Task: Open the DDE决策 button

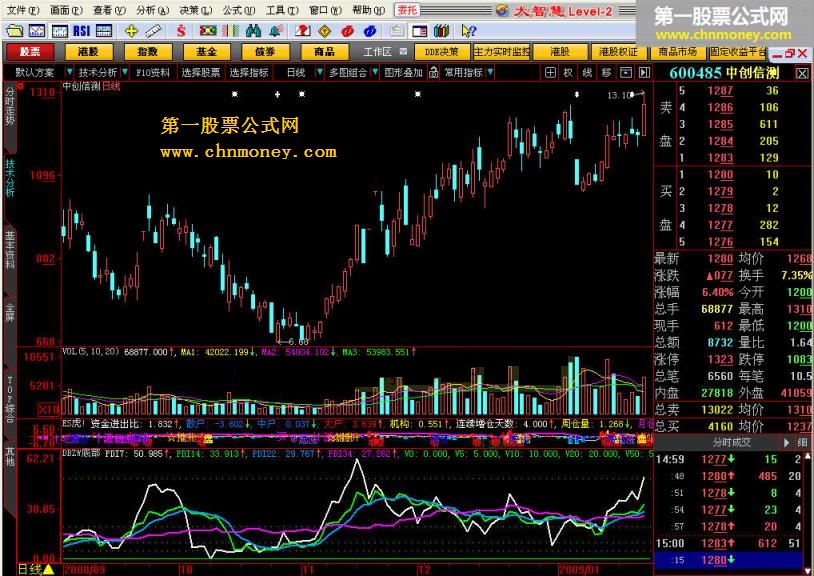Action: (442, 52)
